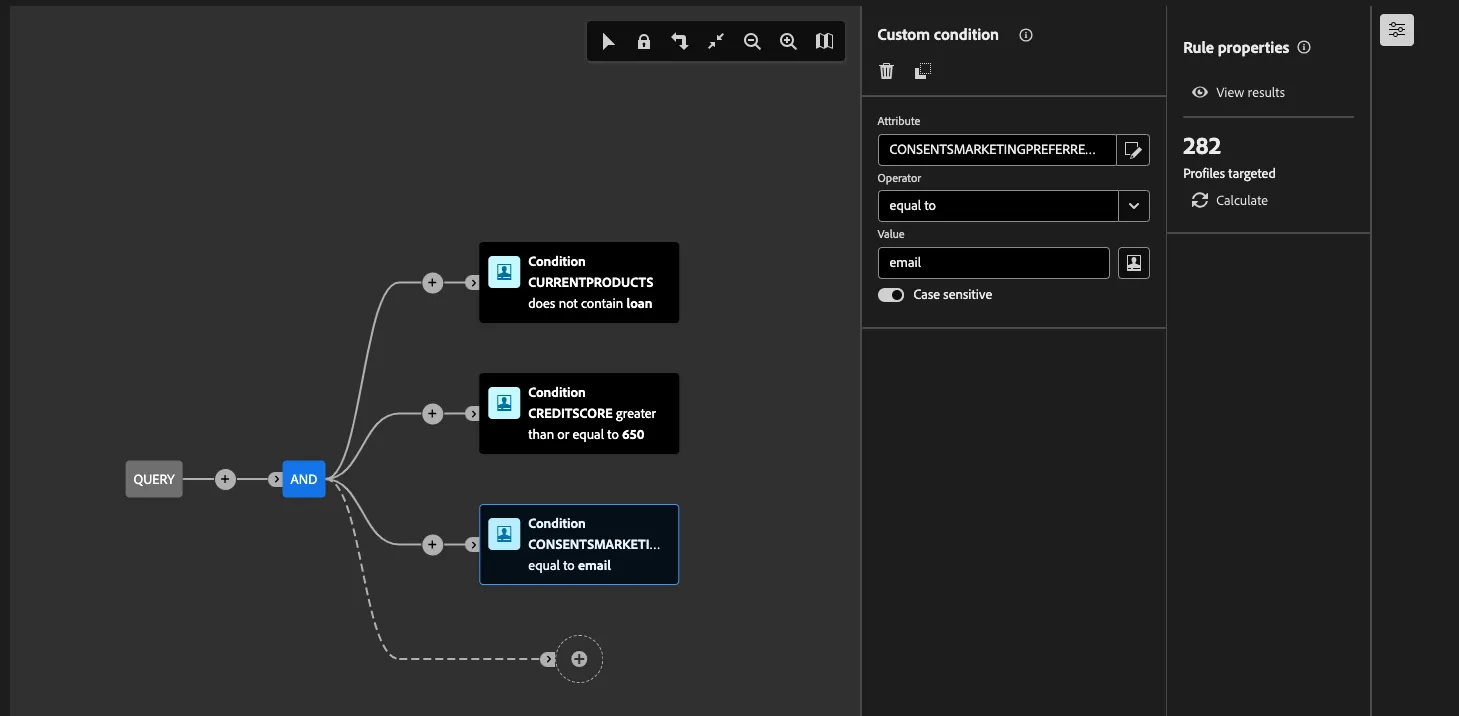Viewport: 1459px width, 716px height.
Task: Click the lock icon in canvas toolbar
Action: [644, 42]
